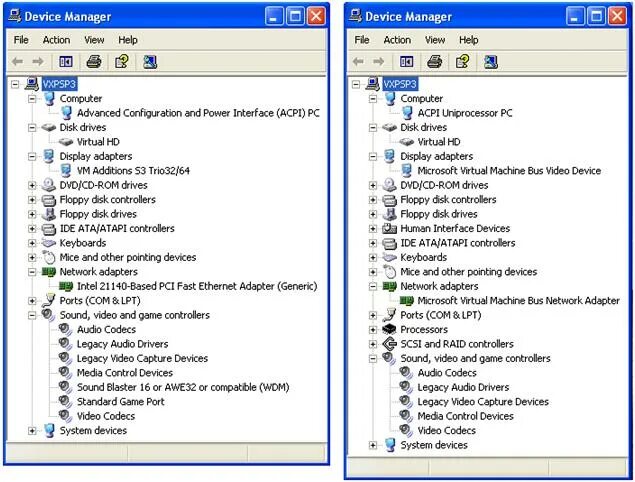635x482 pixels.
Task: Click ACPI Uniprocessor PC icon
Action: pos(407,113)
